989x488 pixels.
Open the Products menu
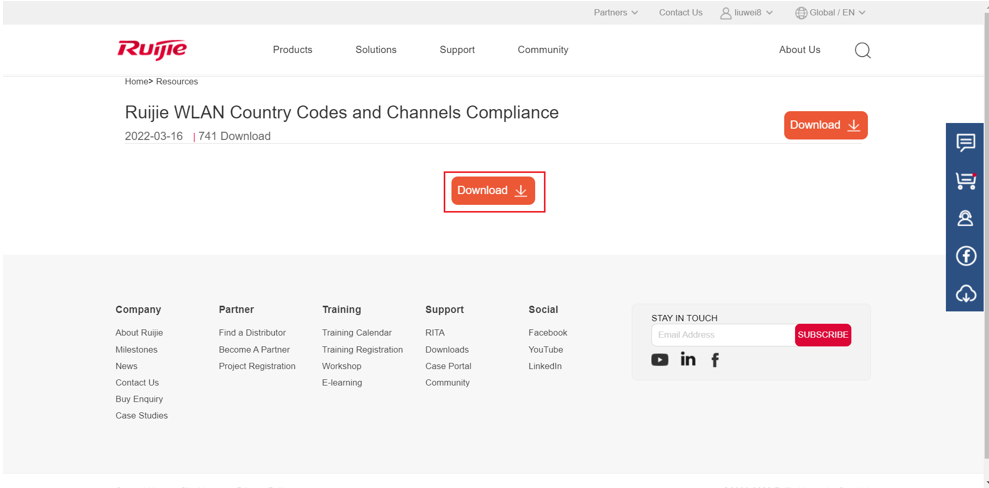click(x=293, y=50)
